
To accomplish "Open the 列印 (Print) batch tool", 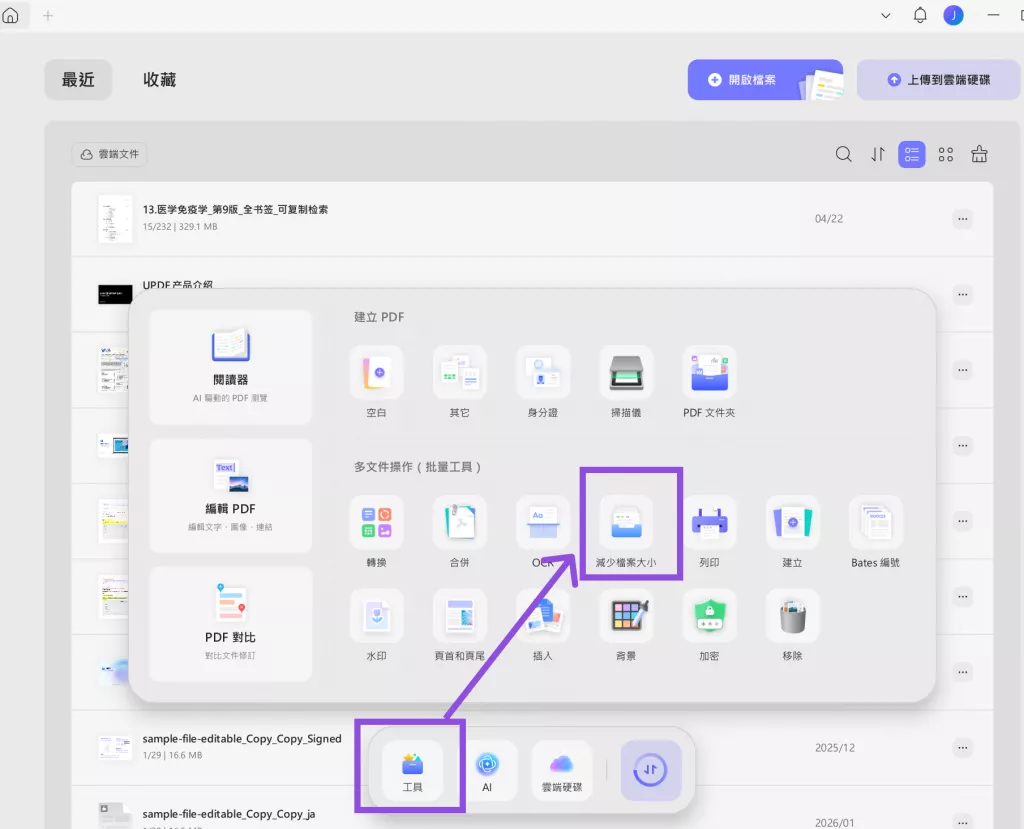I will (710, 530).
